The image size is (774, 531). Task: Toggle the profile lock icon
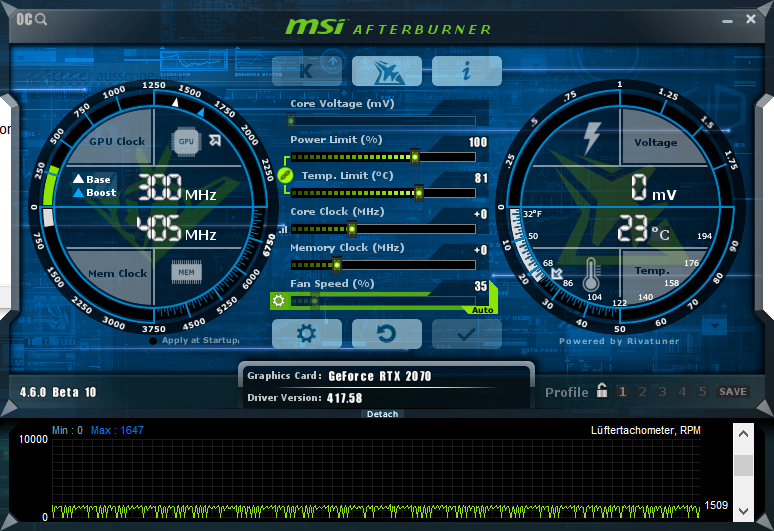pyautogui.click(x=602, y=390)
